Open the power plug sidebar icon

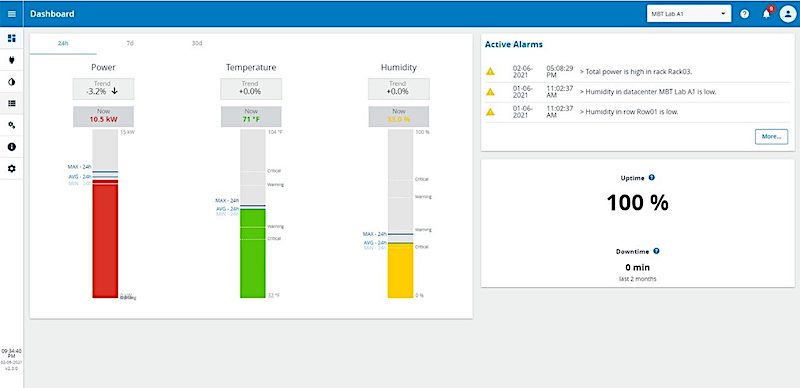pyautogui.click(x=12, y=60)
